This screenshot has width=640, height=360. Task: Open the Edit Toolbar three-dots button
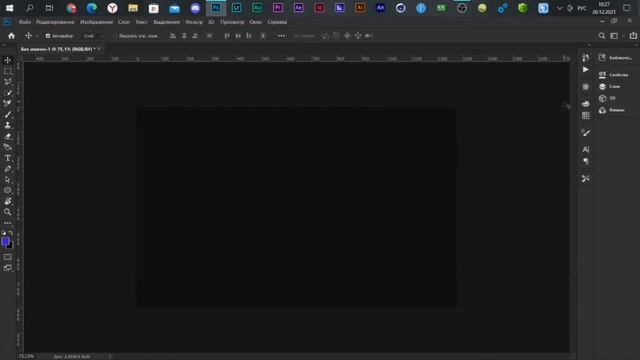coord(7,223)
